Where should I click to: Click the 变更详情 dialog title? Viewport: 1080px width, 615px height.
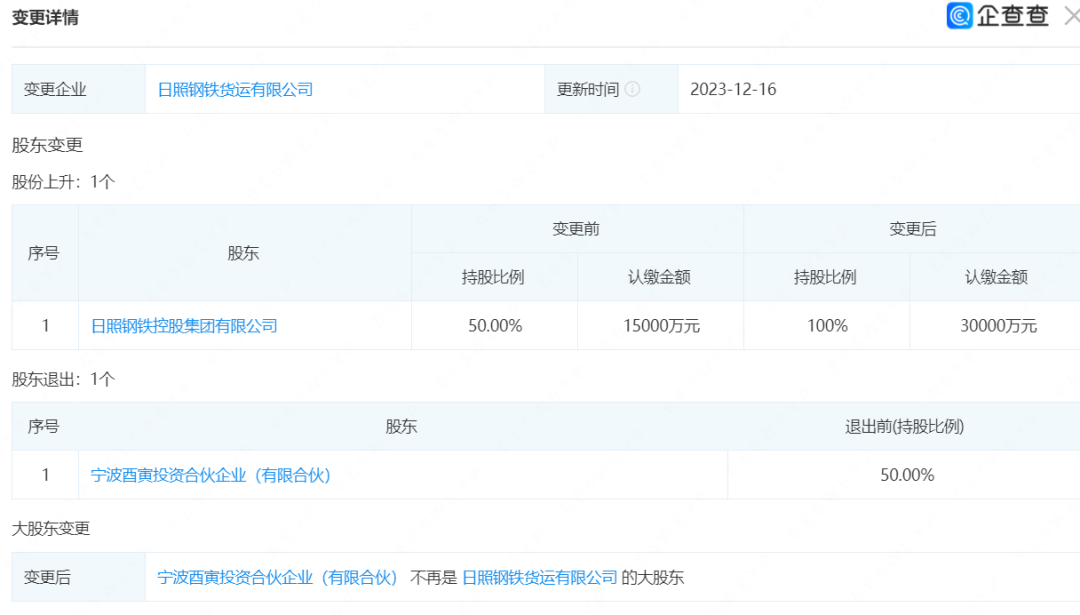tap(45, 18)
